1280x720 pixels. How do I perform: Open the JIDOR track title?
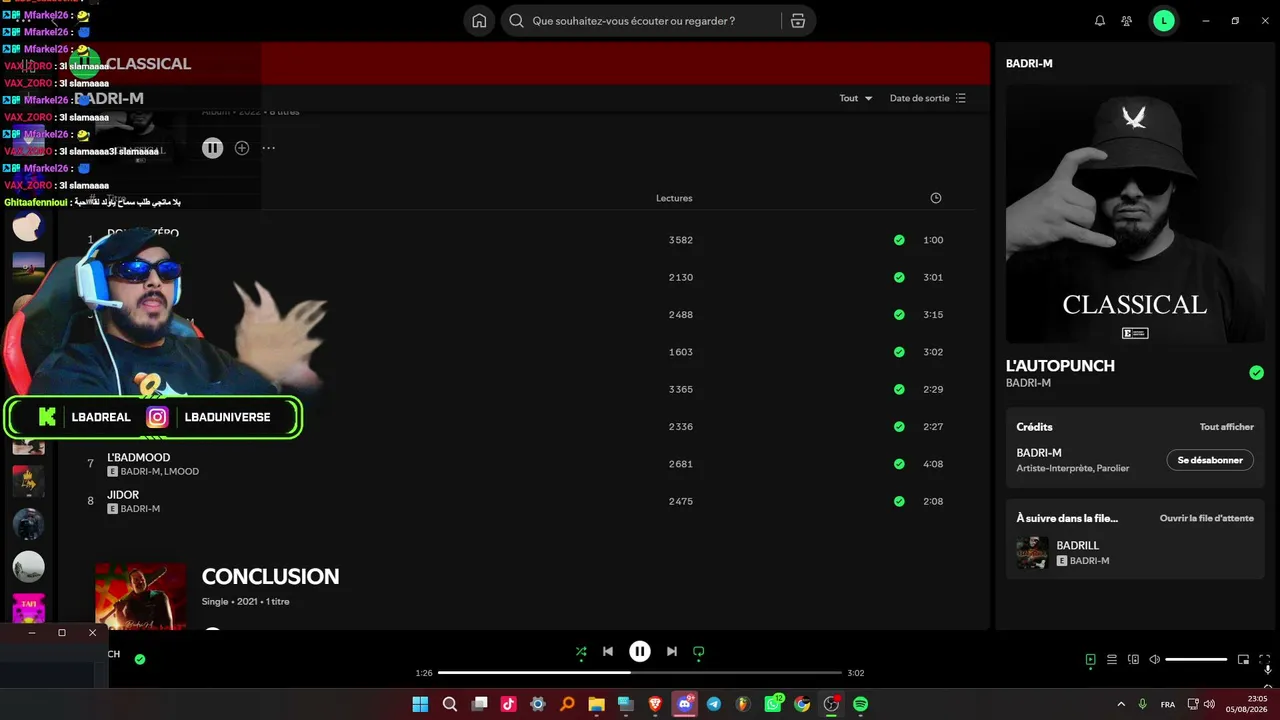(x=123, y=495)
